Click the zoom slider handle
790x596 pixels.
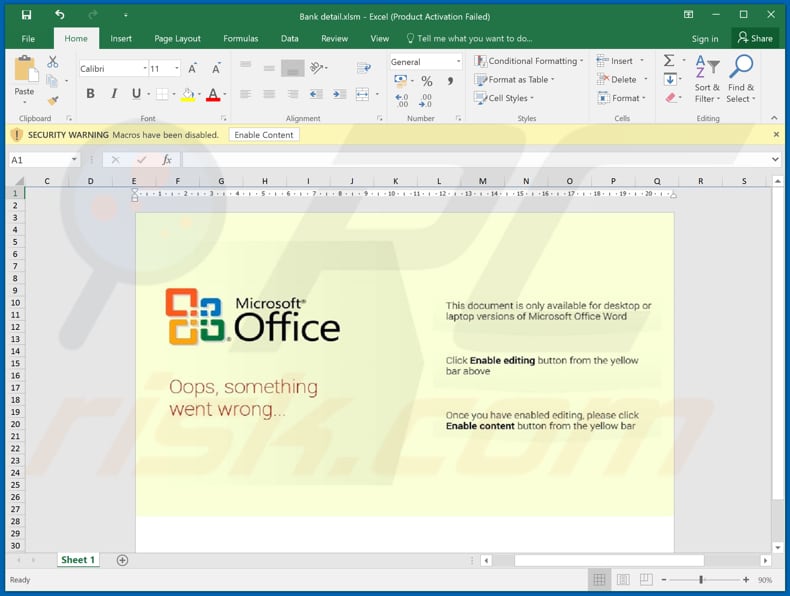(701, 580)
